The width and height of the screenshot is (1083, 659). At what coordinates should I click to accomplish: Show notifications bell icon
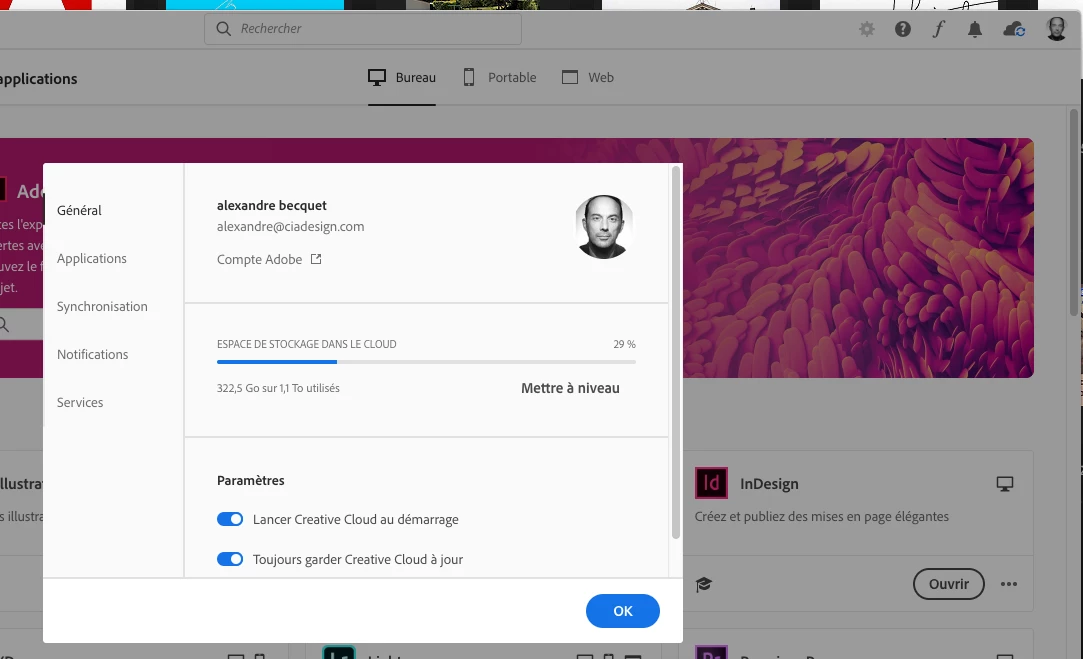(x=975, y=29)
